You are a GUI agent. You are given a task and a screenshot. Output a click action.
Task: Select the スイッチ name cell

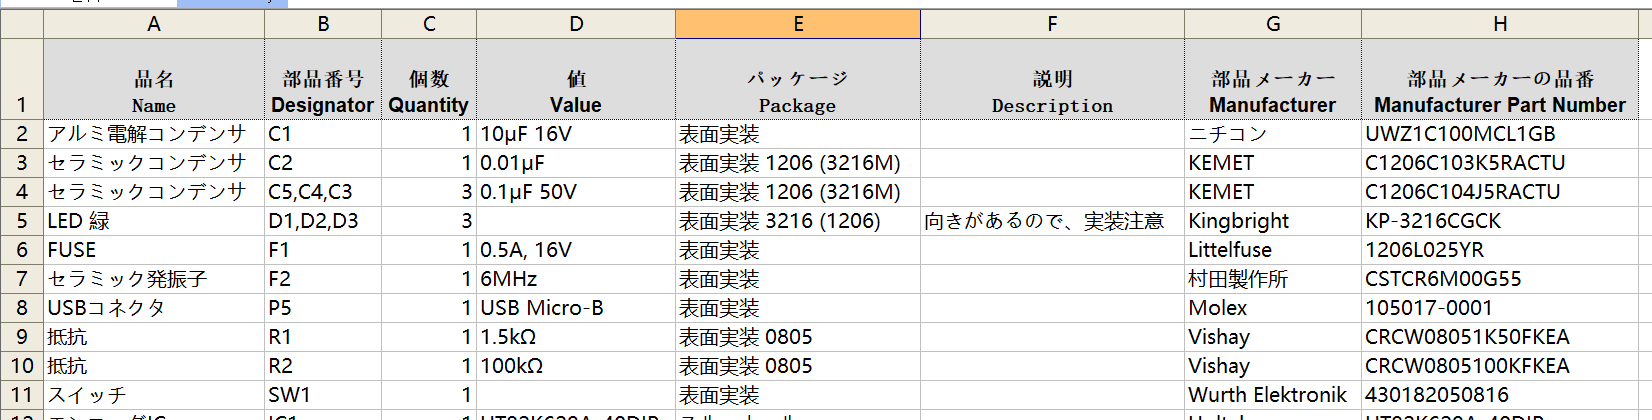154,395
